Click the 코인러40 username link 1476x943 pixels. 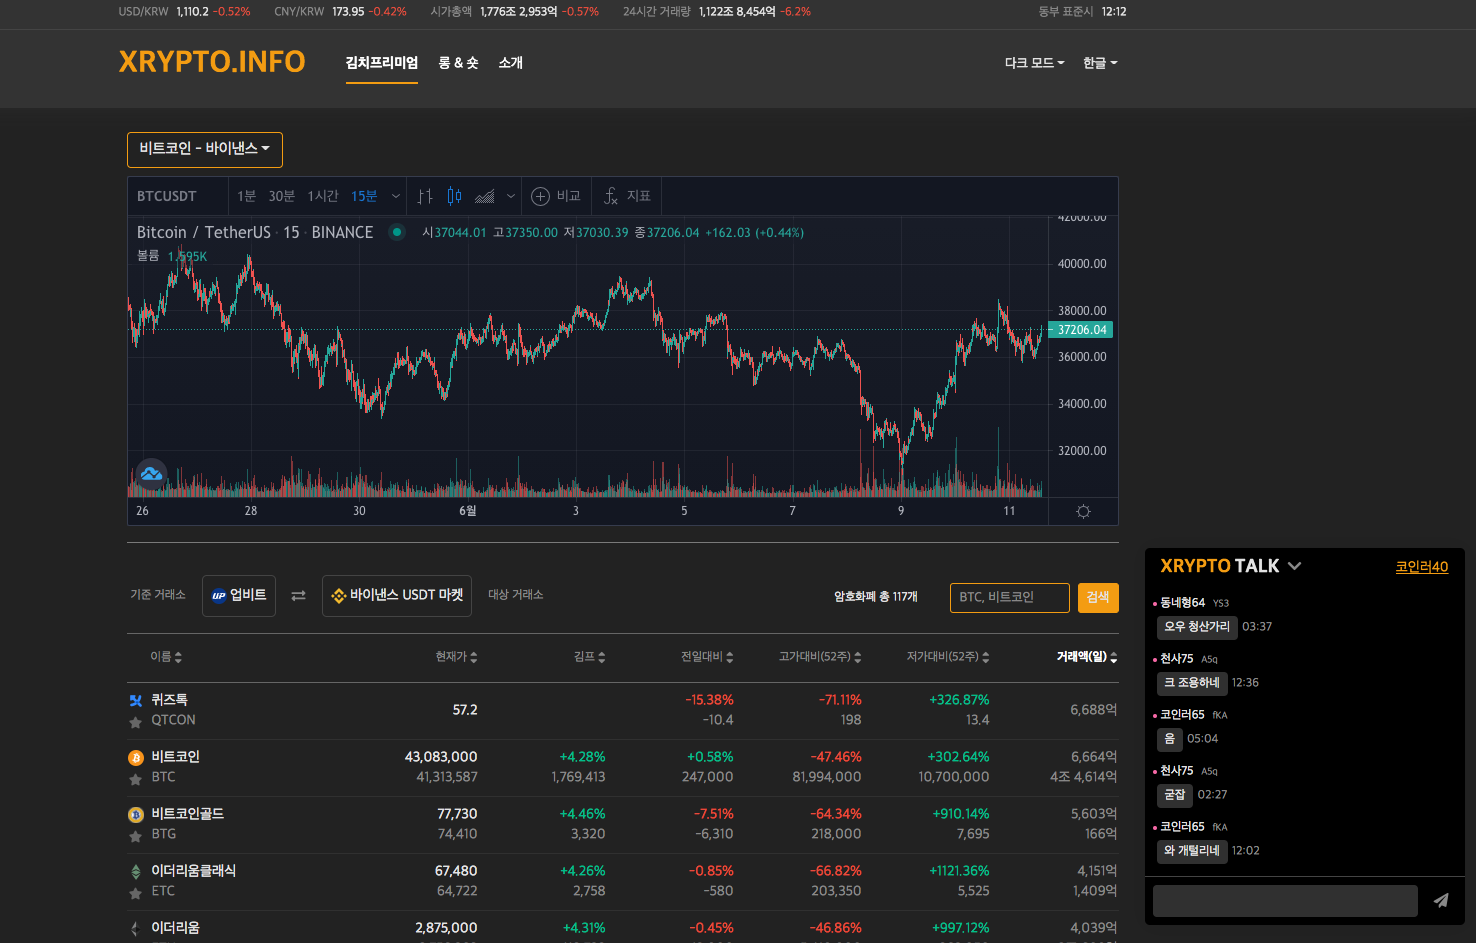1421,567
